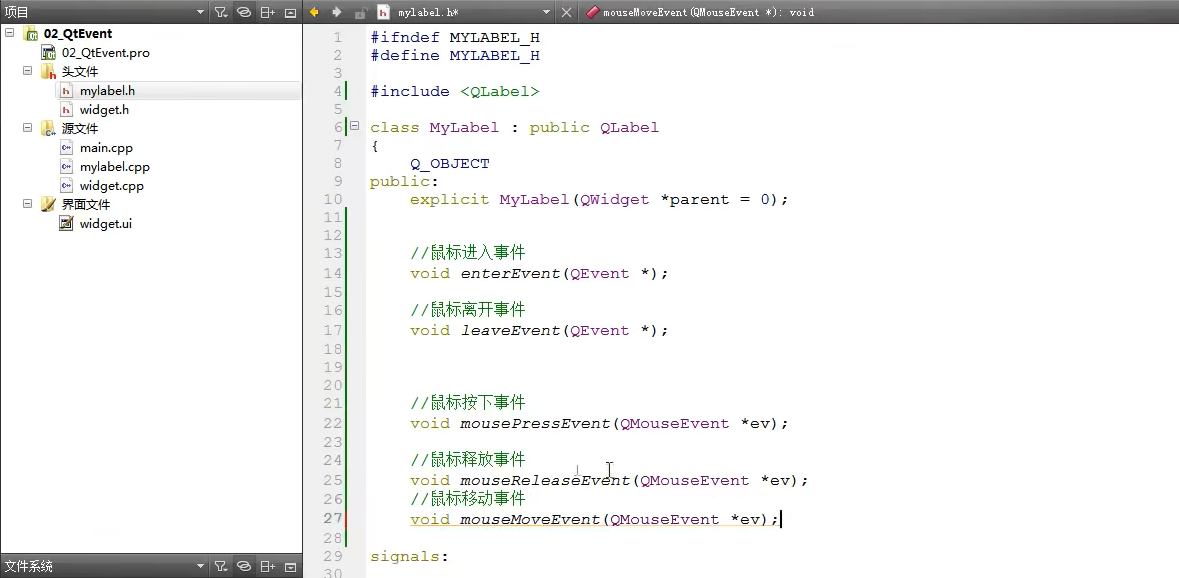This screenshot has height=578, width=1179.
Task: Close the 文件系统 side panel
Action: click(290, 566)
